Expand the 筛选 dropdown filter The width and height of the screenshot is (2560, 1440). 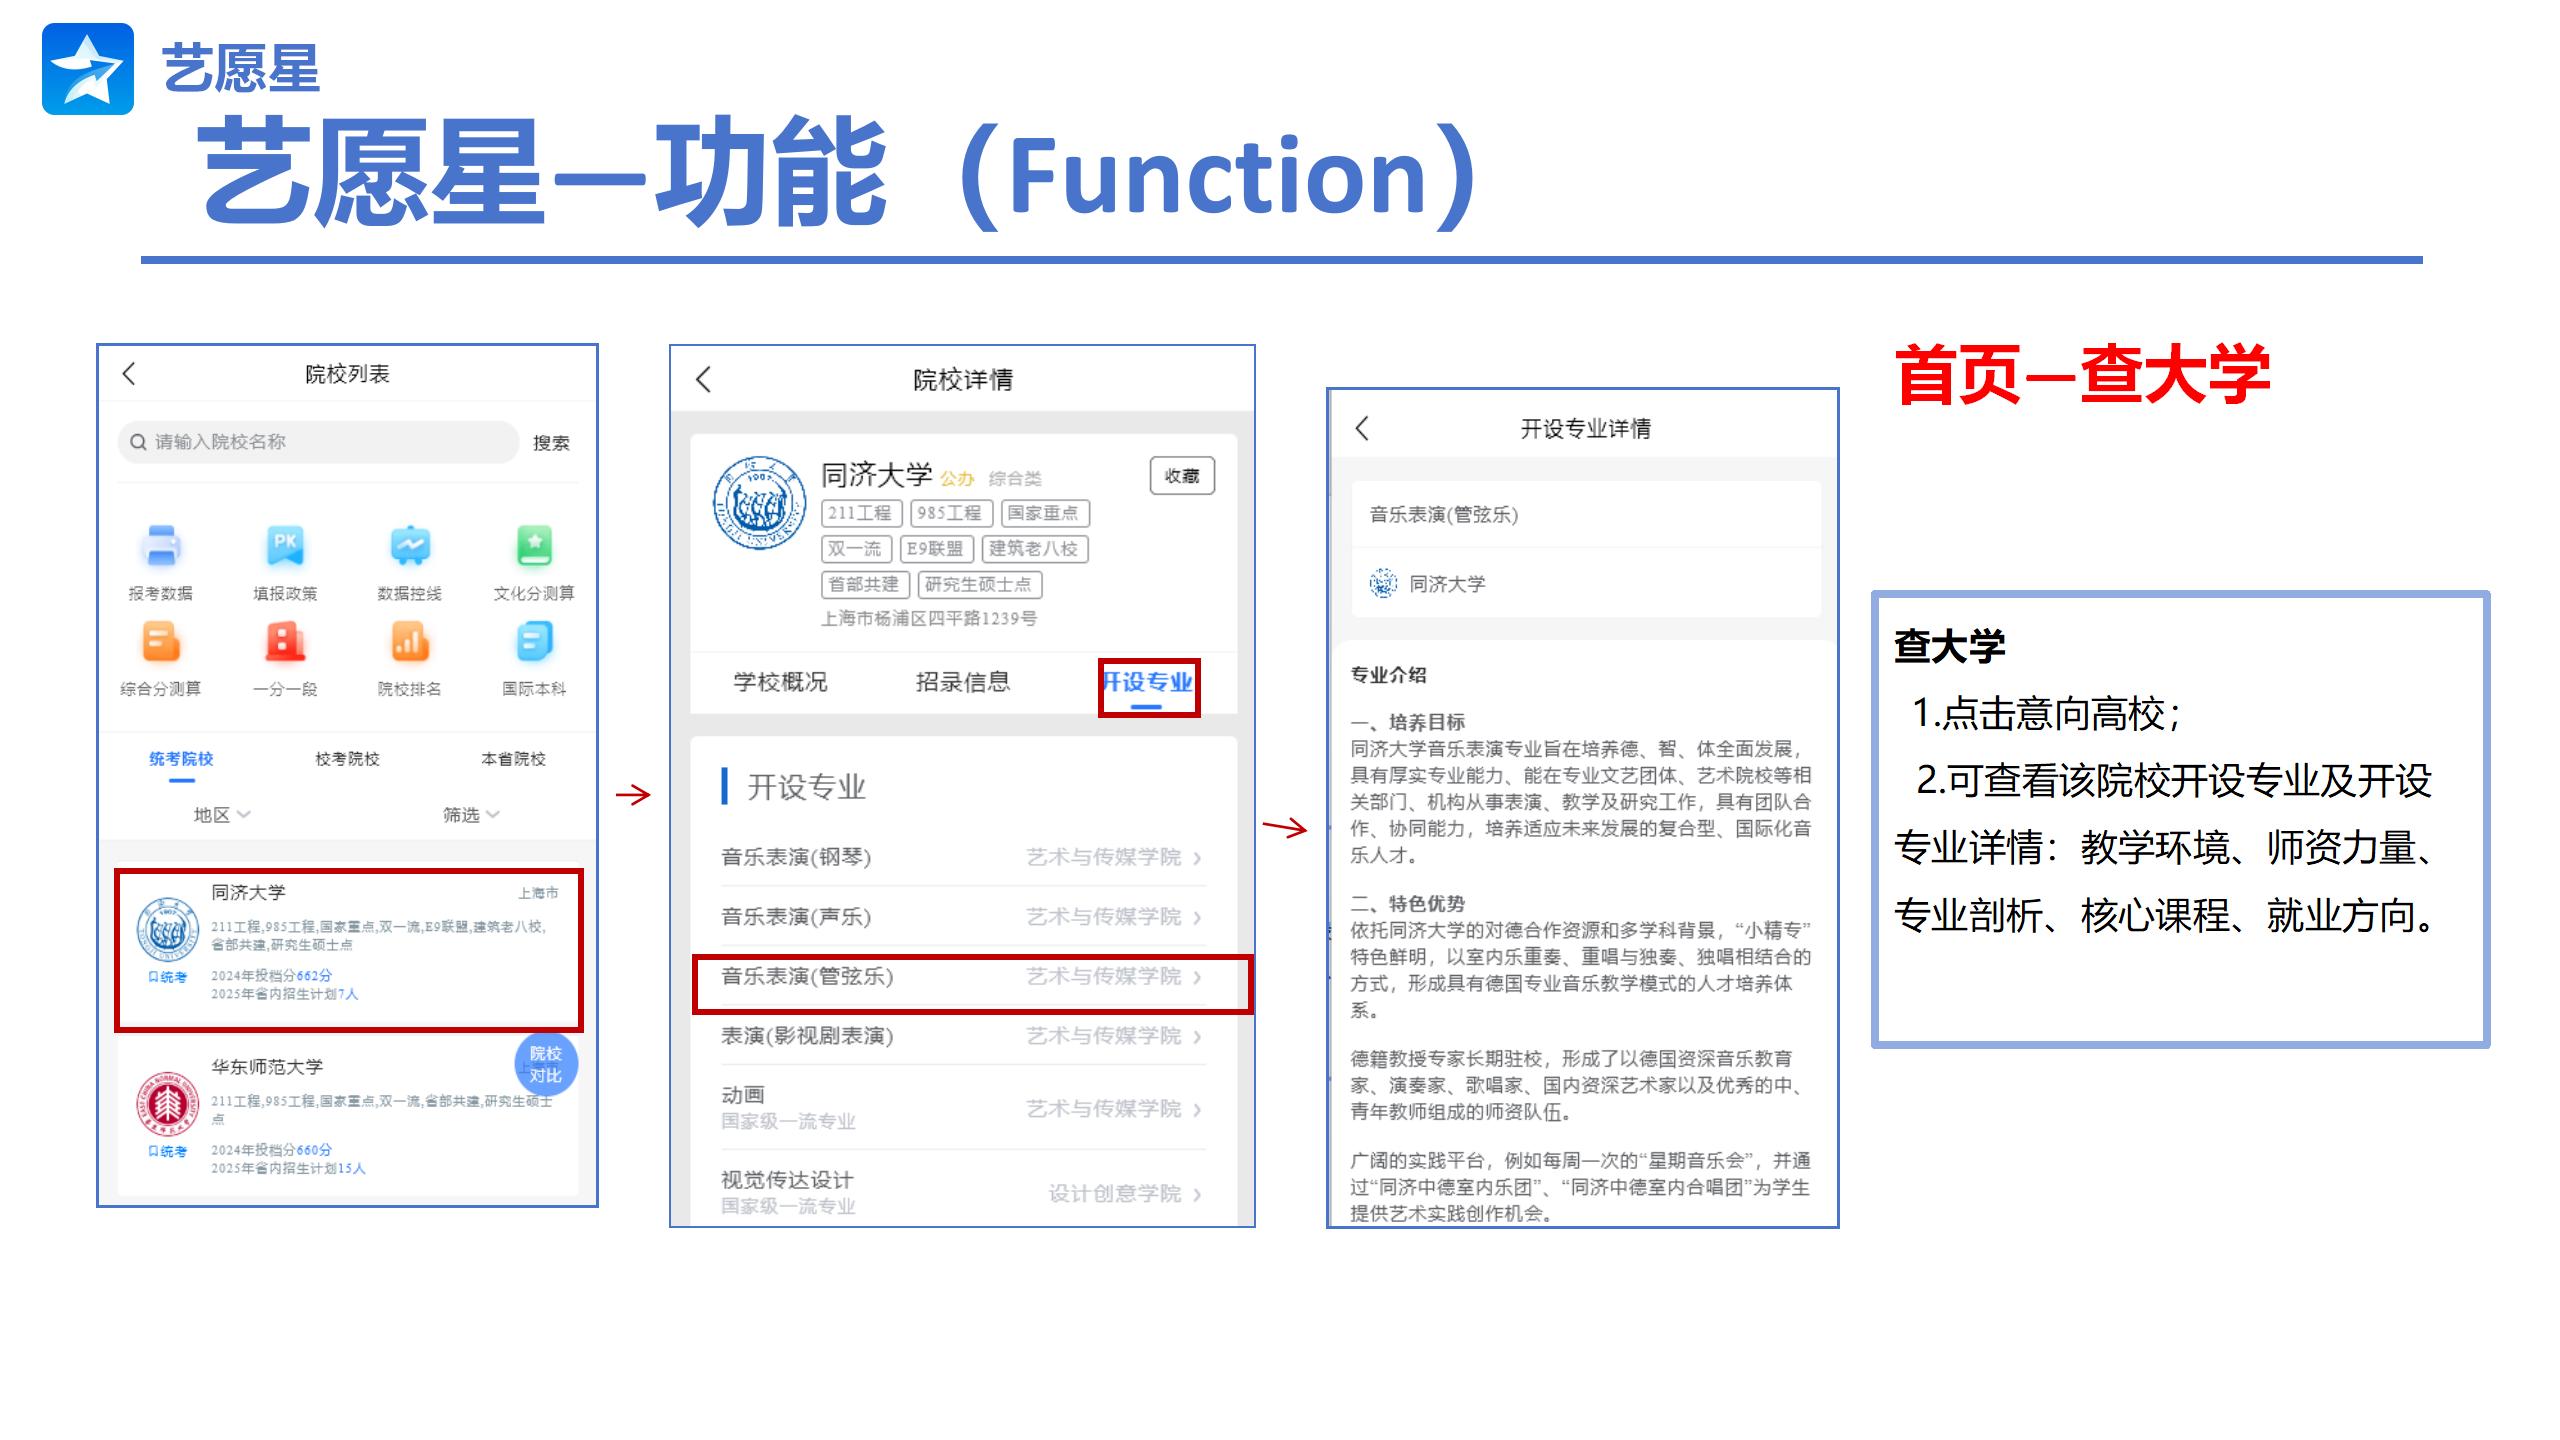pyautogui.click(x=470, y=815)
